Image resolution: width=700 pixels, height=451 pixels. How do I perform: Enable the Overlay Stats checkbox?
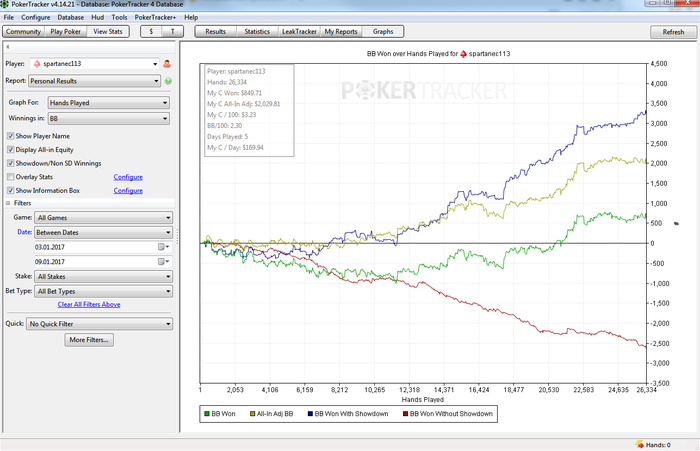coord(10,177)
